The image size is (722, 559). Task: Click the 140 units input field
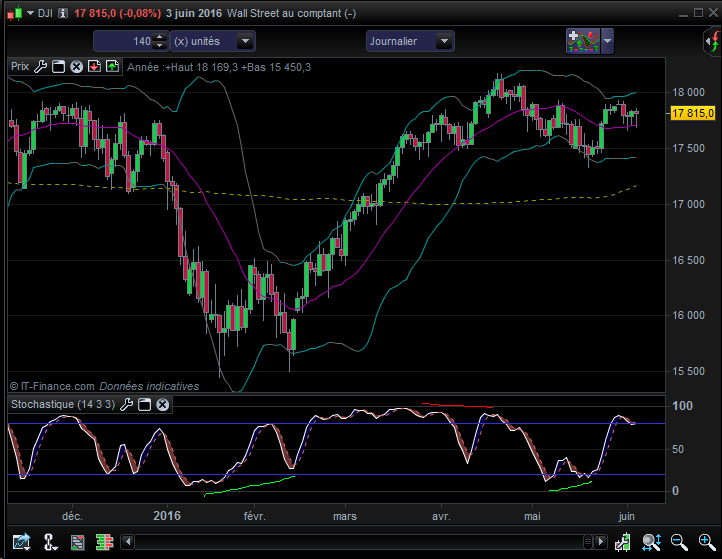point(124,41)
